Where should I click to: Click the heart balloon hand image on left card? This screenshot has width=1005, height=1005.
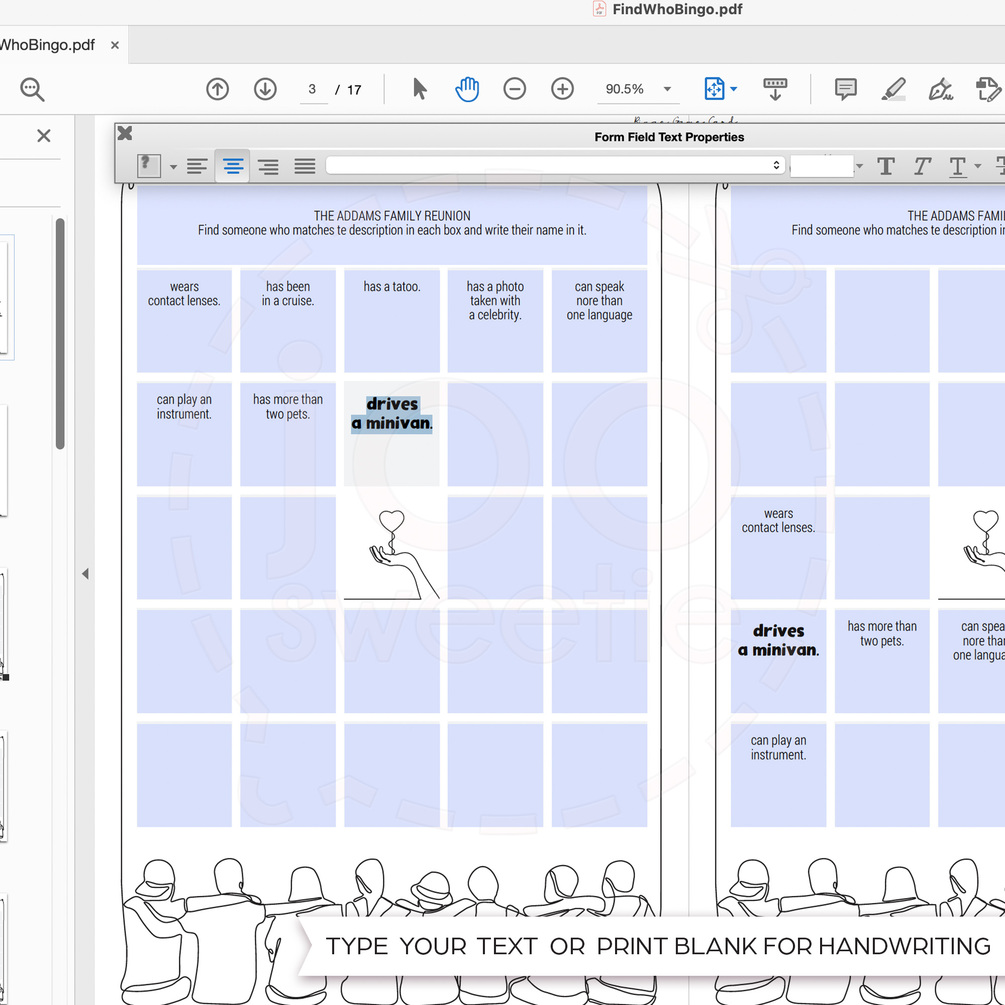392,554
